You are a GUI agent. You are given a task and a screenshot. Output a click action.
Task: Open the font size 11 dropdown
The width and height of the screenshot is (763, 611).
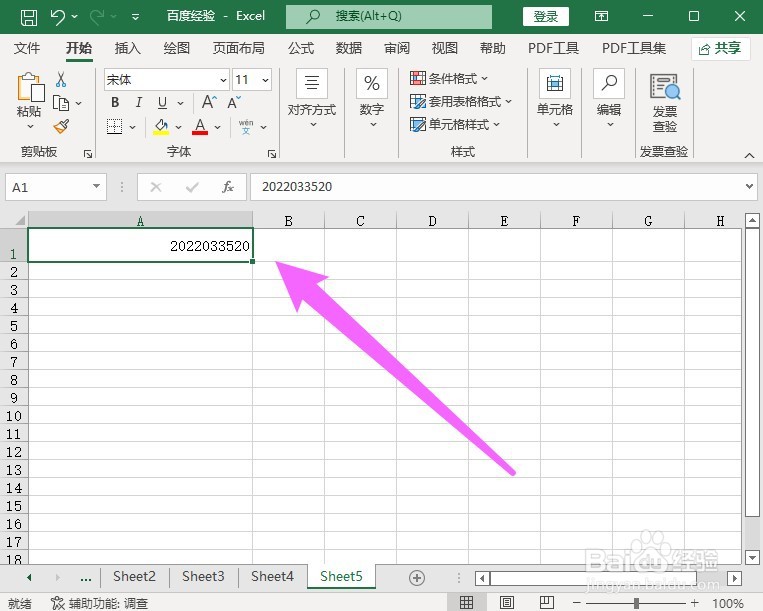(265, 80)
